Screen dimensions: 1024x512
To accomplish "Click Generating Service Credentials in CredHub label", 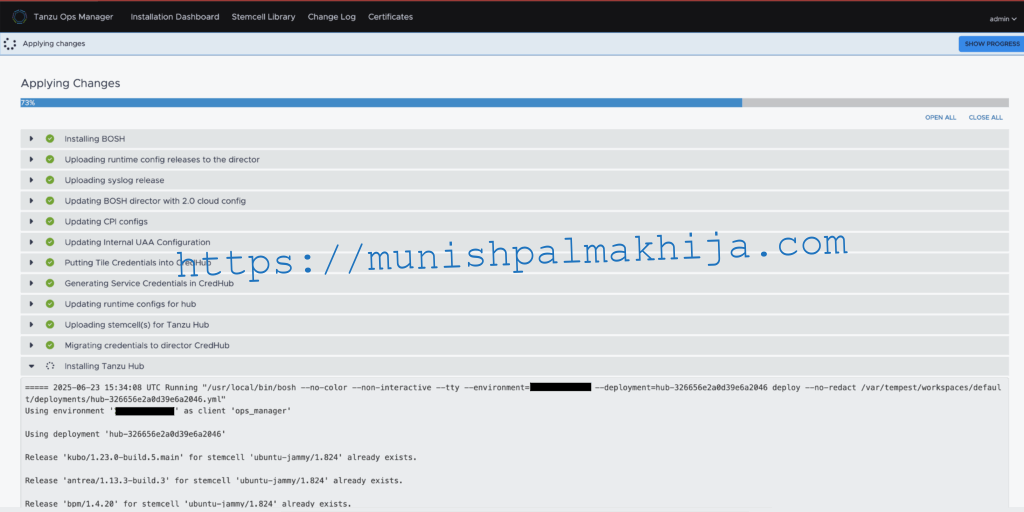I will click(x=149, y=283).
